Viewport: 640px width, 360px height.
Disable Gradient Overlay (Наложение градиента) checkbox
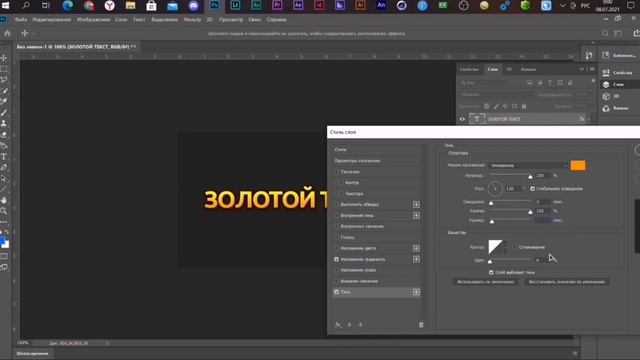click(337, 259)
